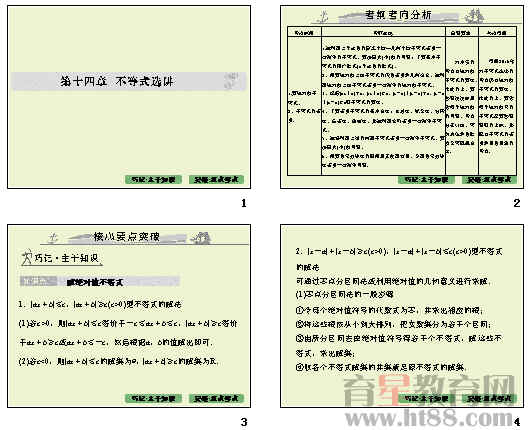This screenshot has width=530, height=430.
Task: Click the page number 3 under the third slide
Action: (244, 422)
